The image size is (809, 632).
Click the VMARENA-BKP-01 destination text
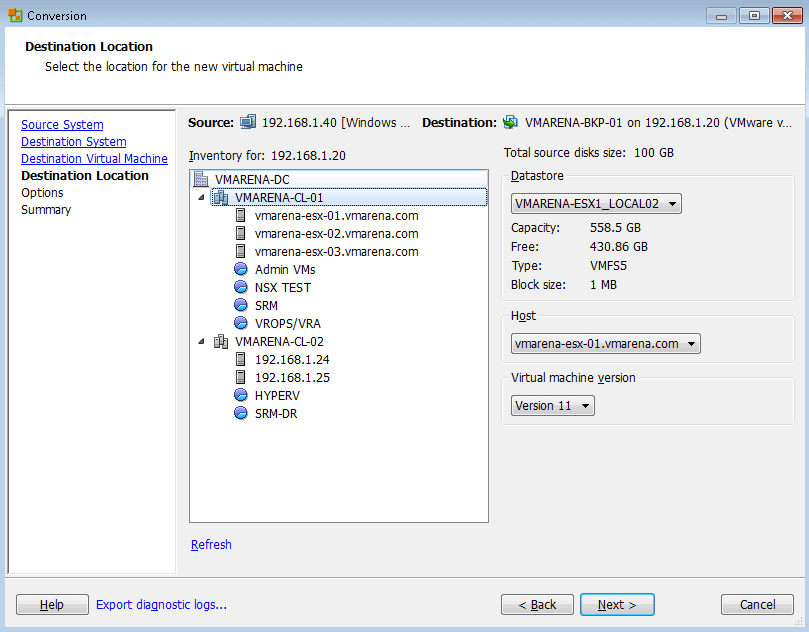click(x=658, y=122)
